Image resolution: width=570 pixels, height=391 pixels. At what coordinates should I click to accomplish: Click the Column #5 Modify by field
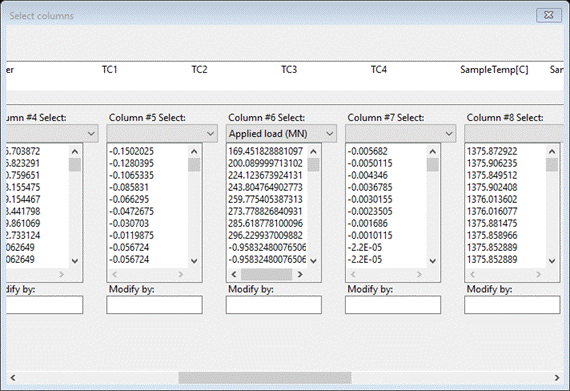click(154, 305)
